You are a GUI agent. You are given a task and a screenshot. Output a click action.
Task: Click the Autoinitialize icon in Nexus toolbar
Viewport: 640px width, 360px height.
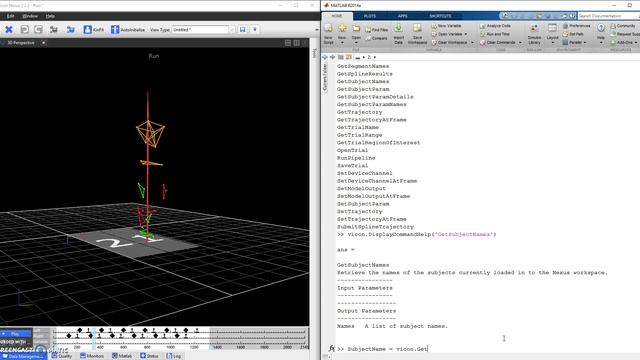coord(115,29)
